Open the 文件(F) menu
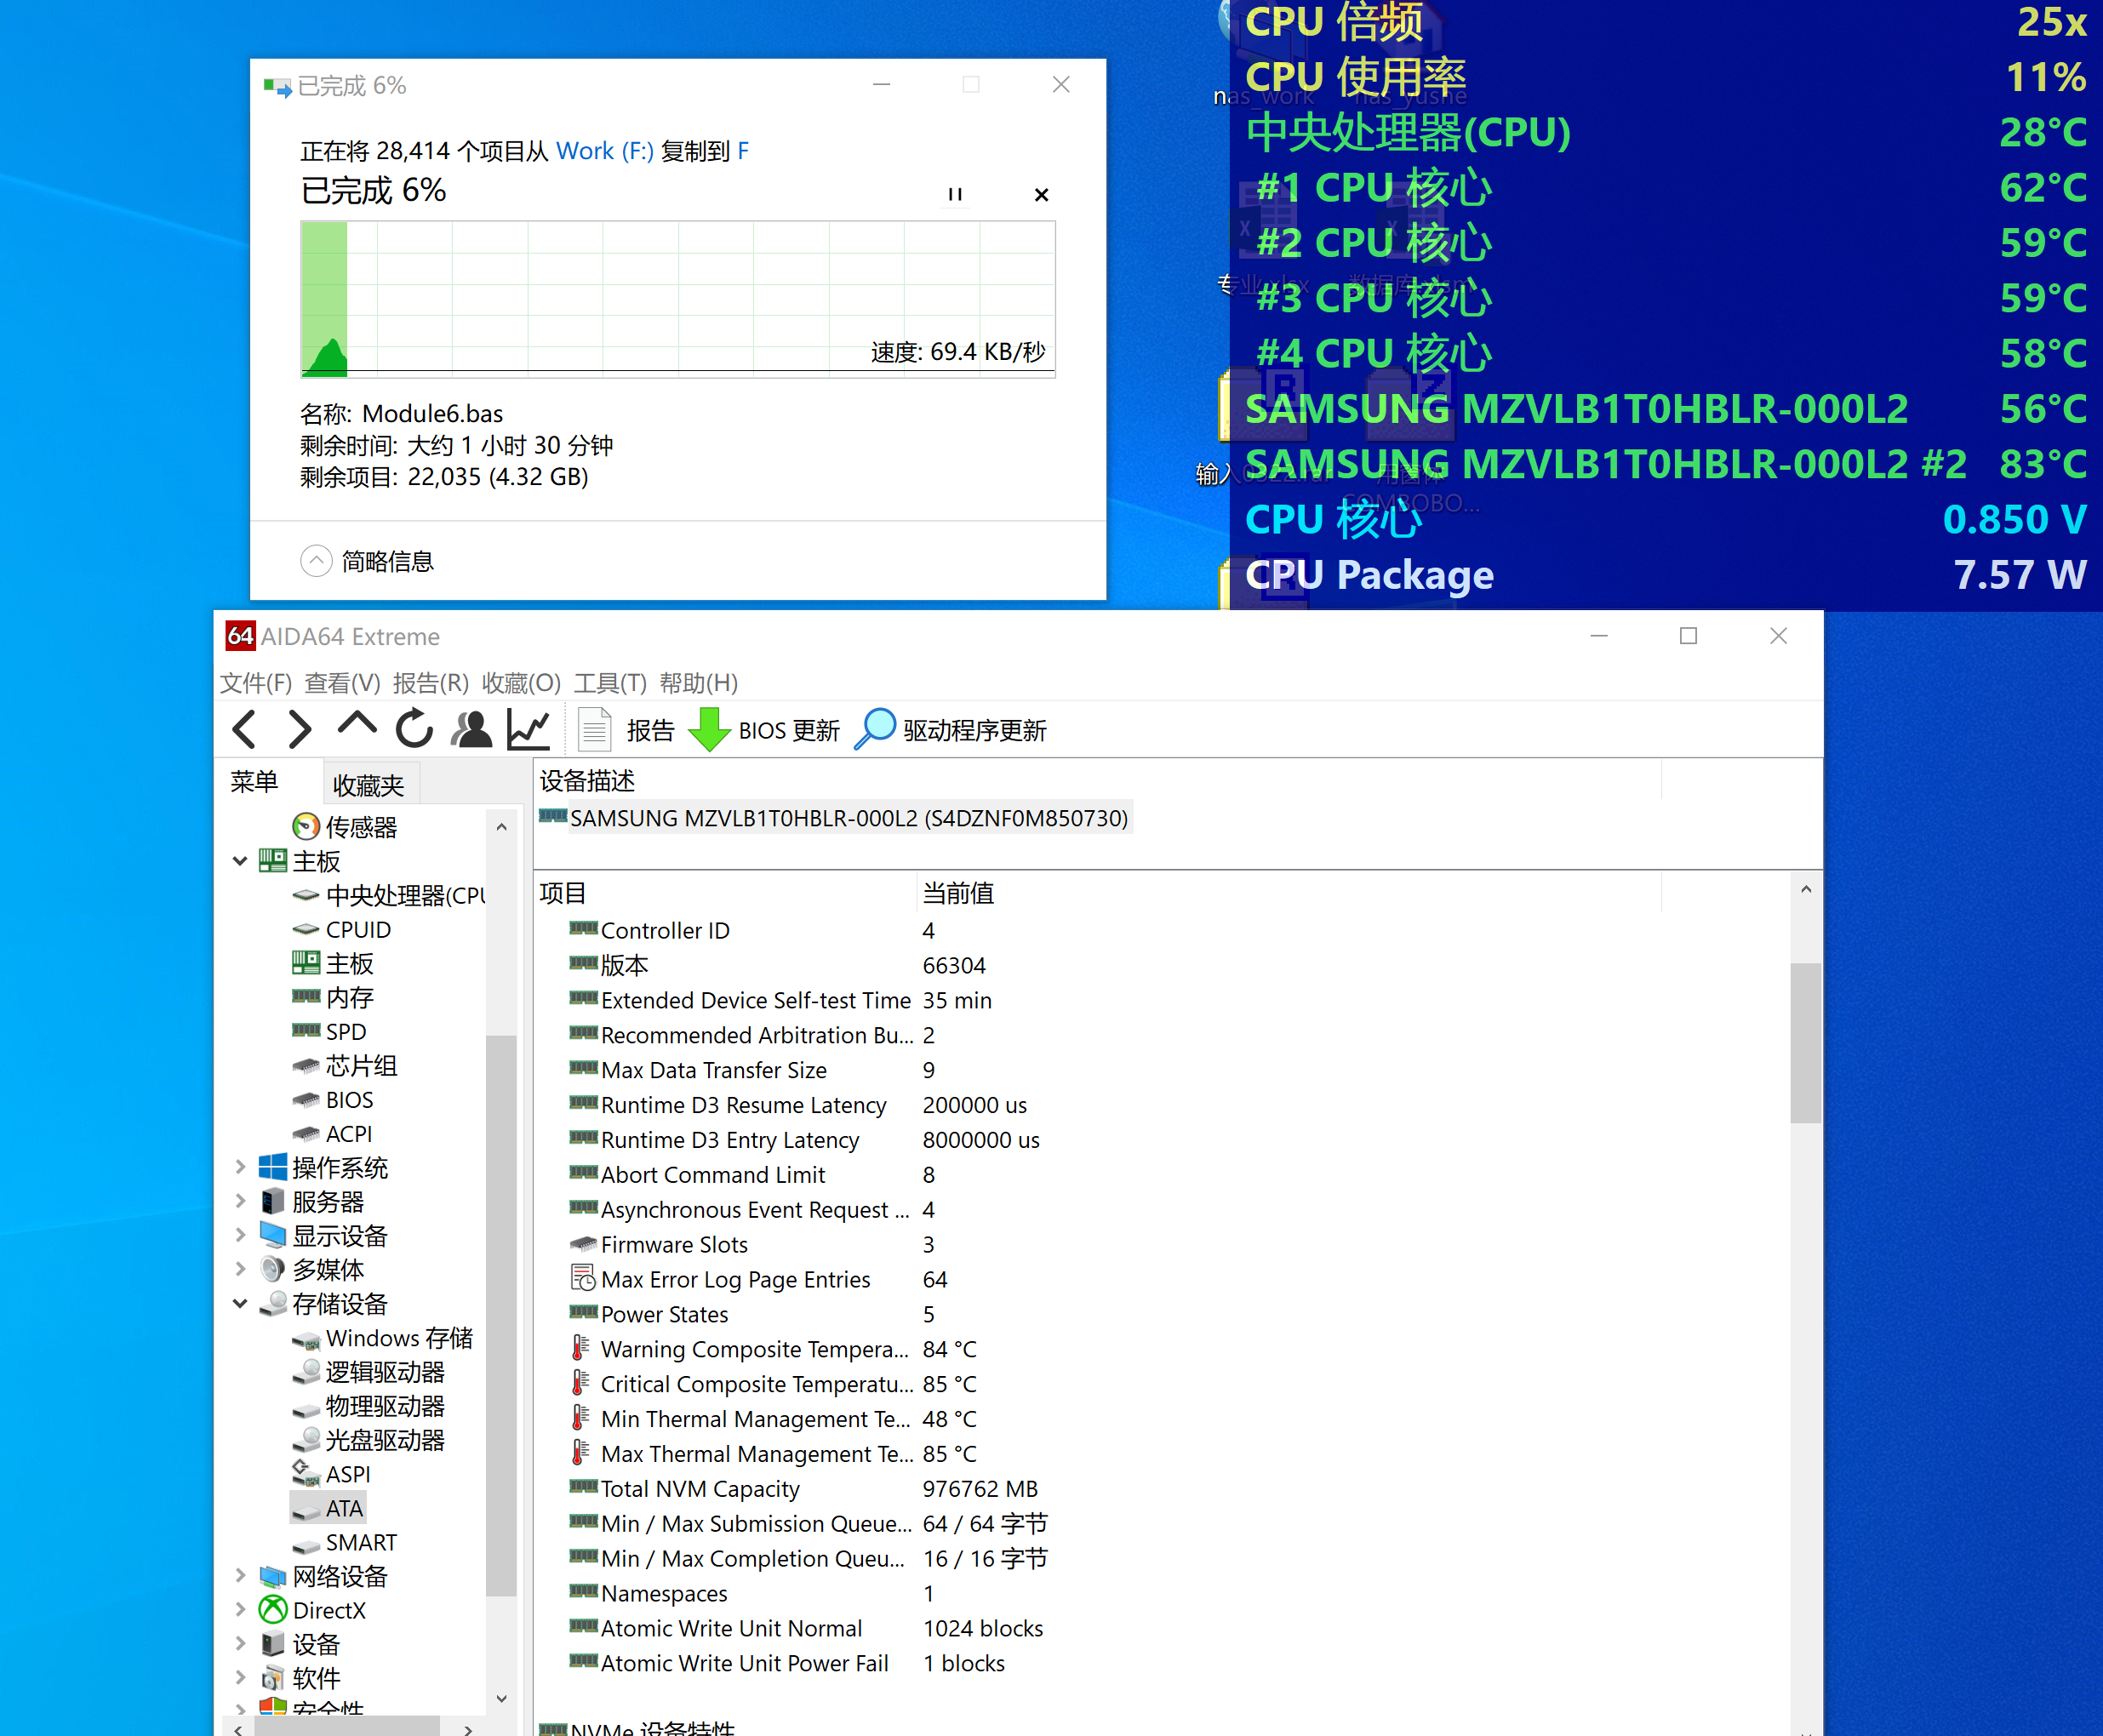Image resolution: width=2103 pixels, height=1736 pixels. (256, 683)
